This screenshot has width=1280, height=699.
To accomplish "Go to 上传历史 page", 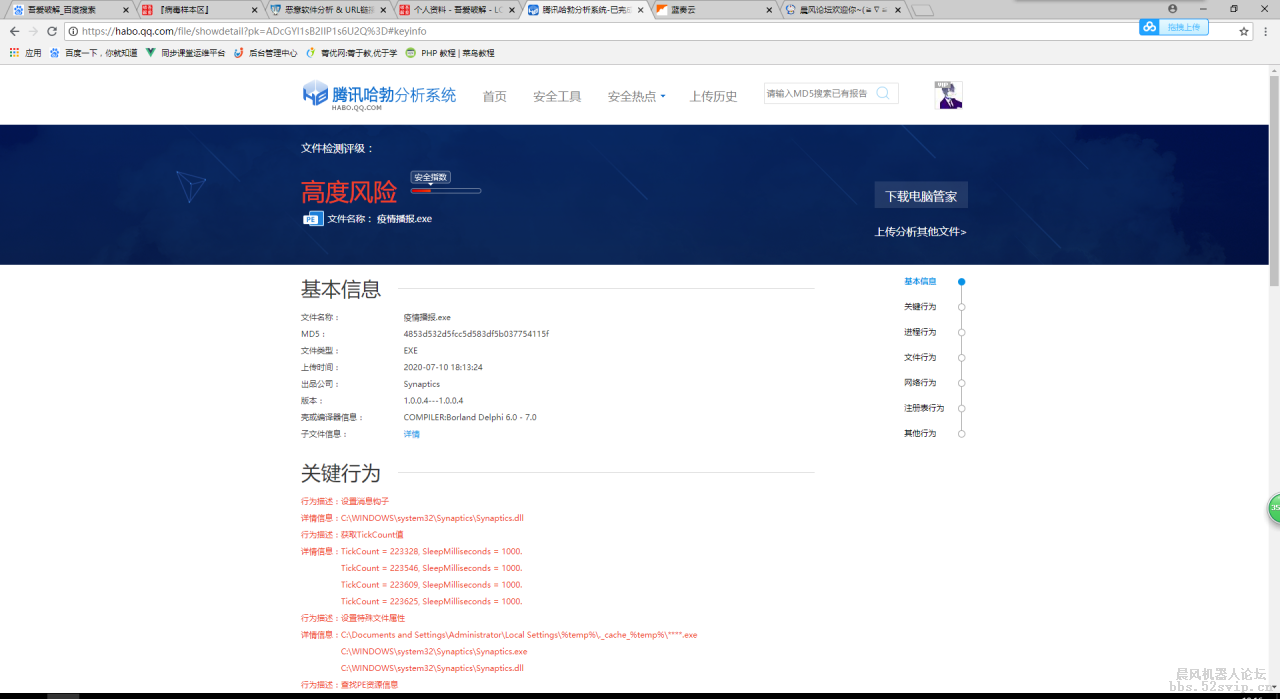I will click(x=713, y=97).
